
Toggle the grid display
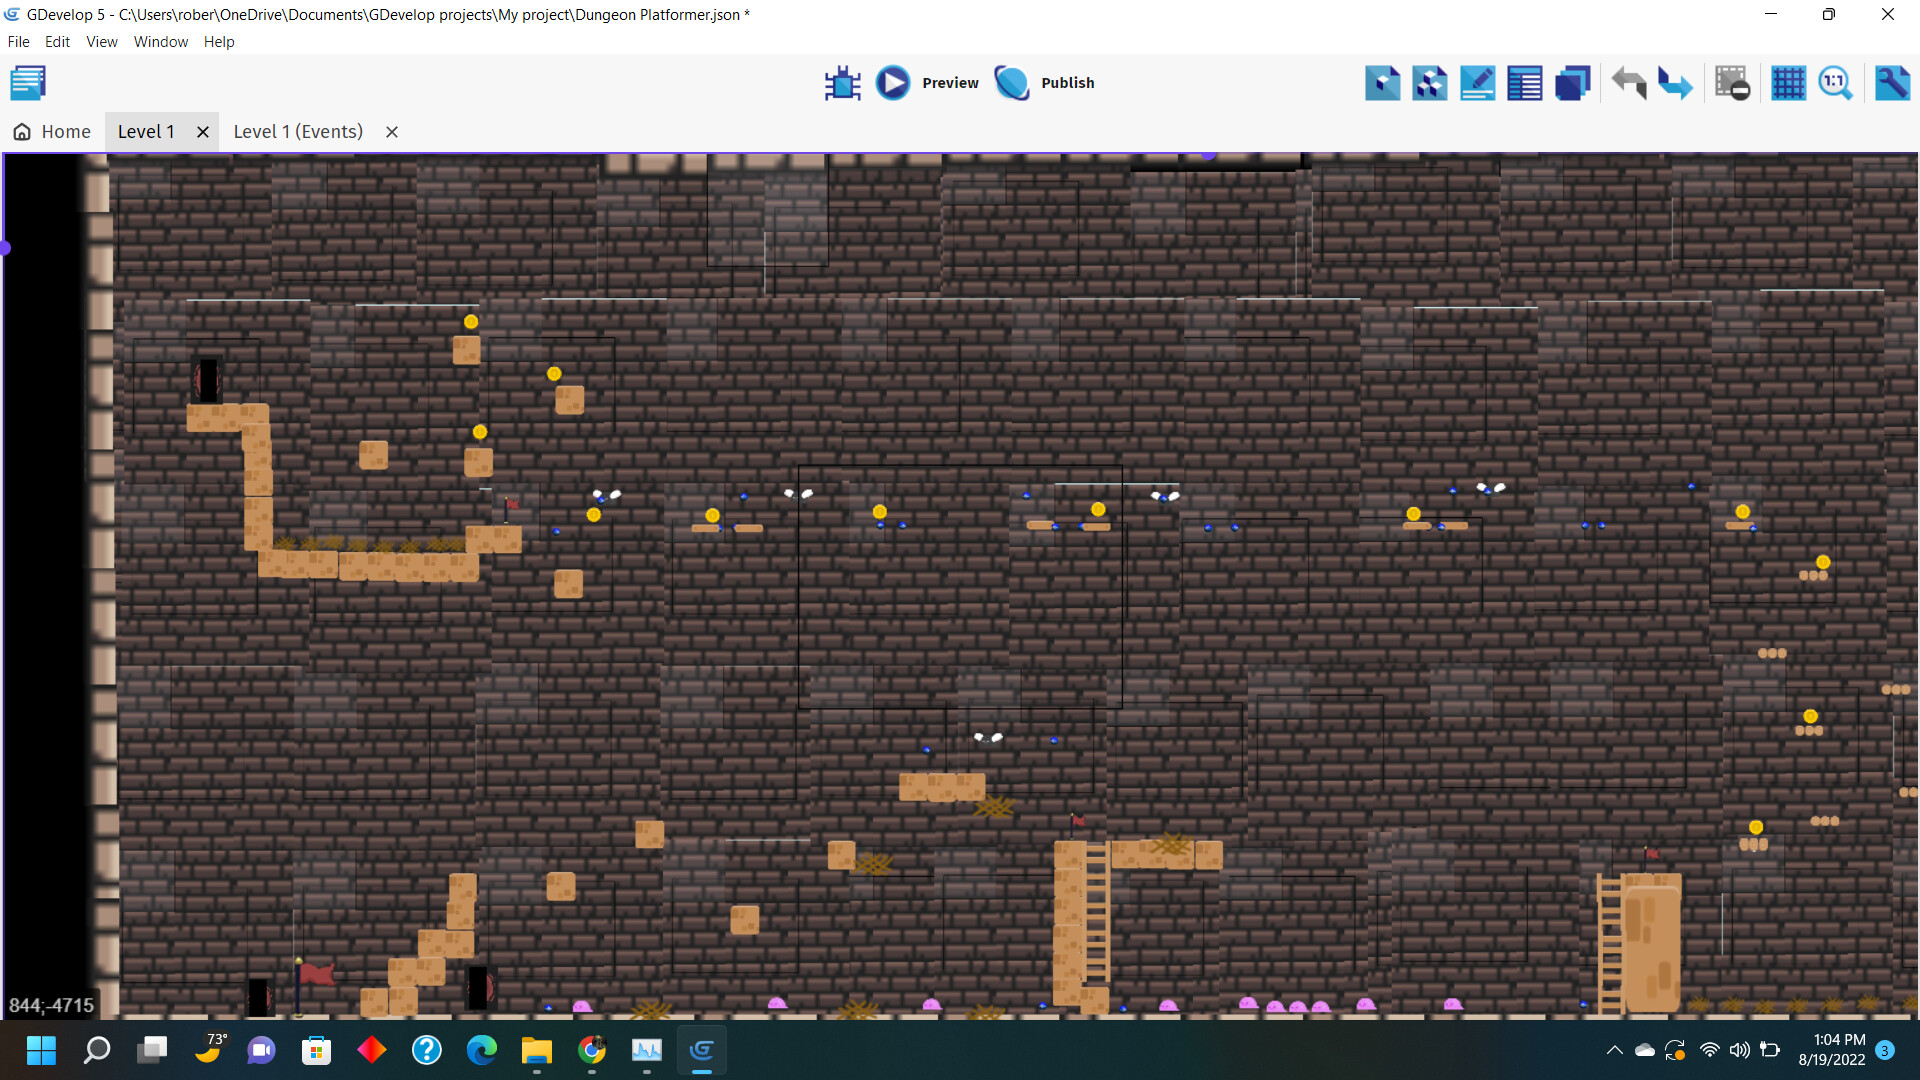pos(1788,83)
